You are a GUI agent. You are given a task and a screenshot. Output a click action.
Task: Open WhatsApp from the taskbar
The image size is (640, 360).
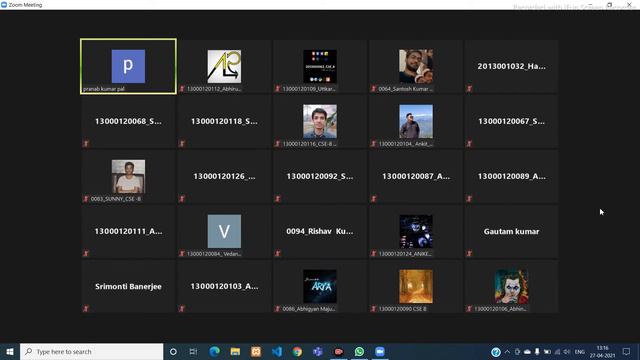point(359,351)
